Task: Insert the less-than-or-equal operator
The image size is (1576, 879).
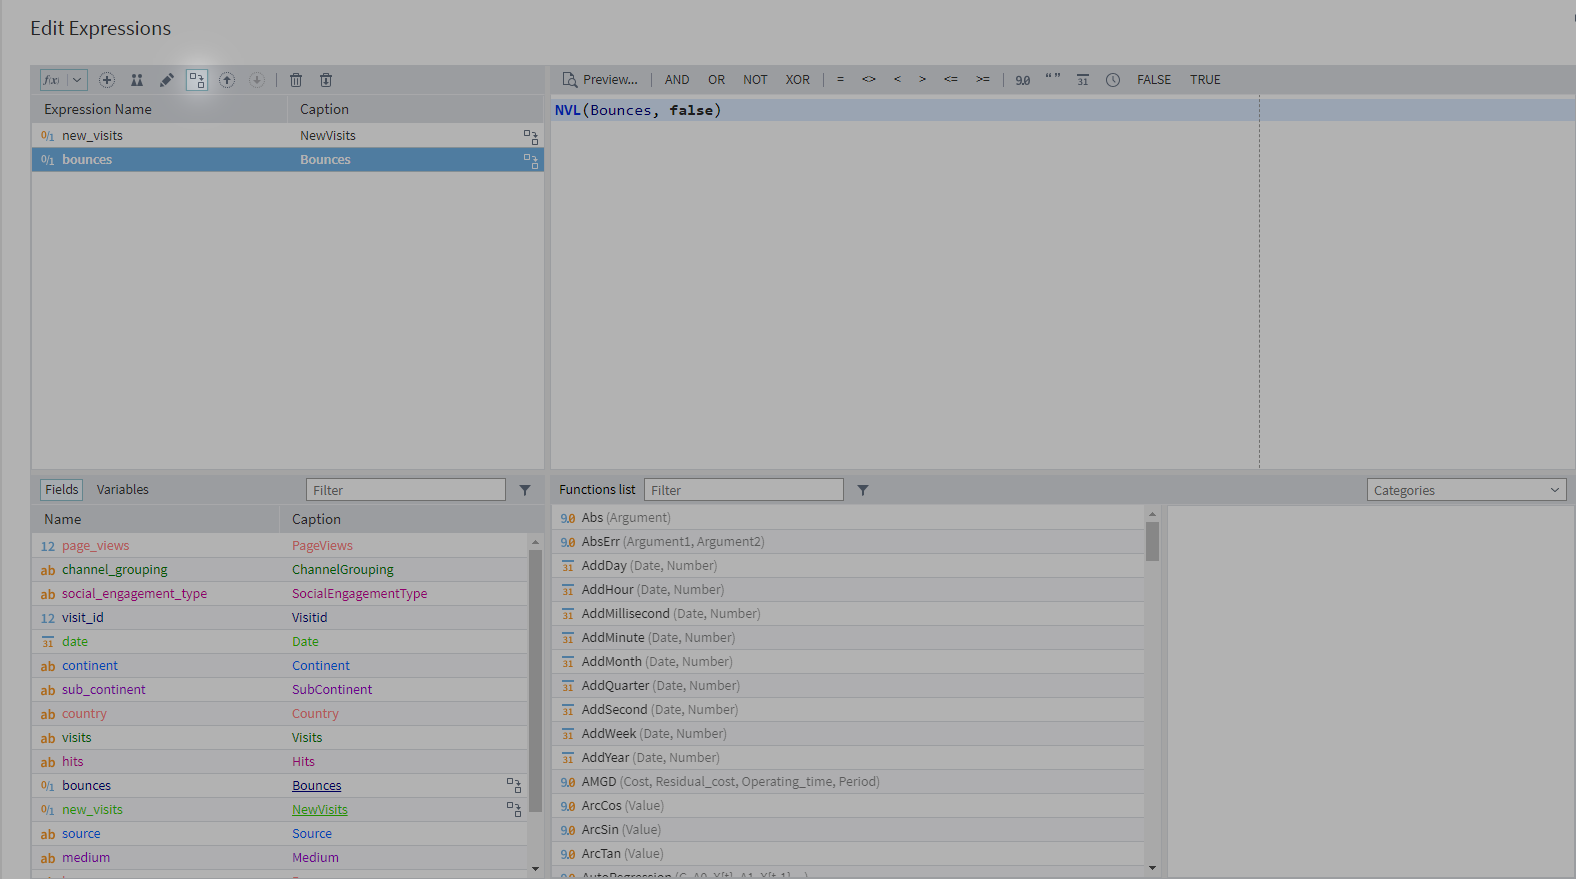Action: click(951, 80)
